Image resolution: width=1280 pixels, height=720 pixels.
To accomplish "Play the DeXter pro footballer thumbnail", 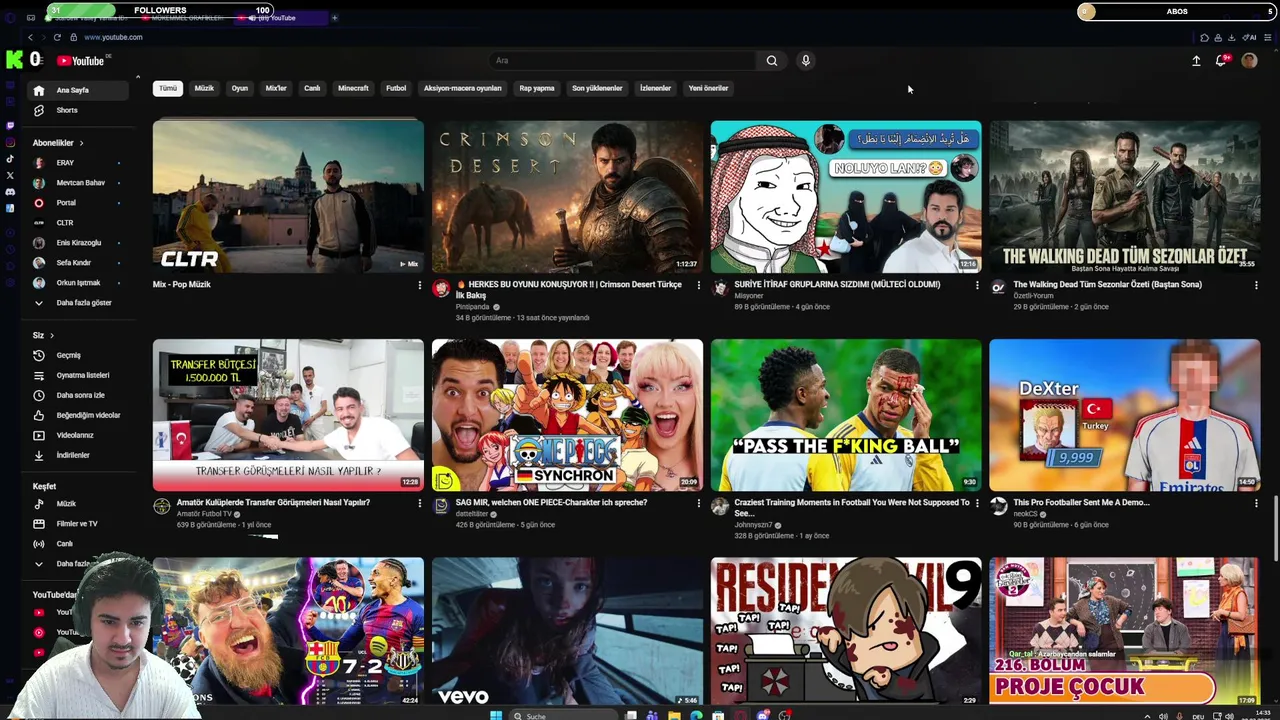I will coord(1125,415).
